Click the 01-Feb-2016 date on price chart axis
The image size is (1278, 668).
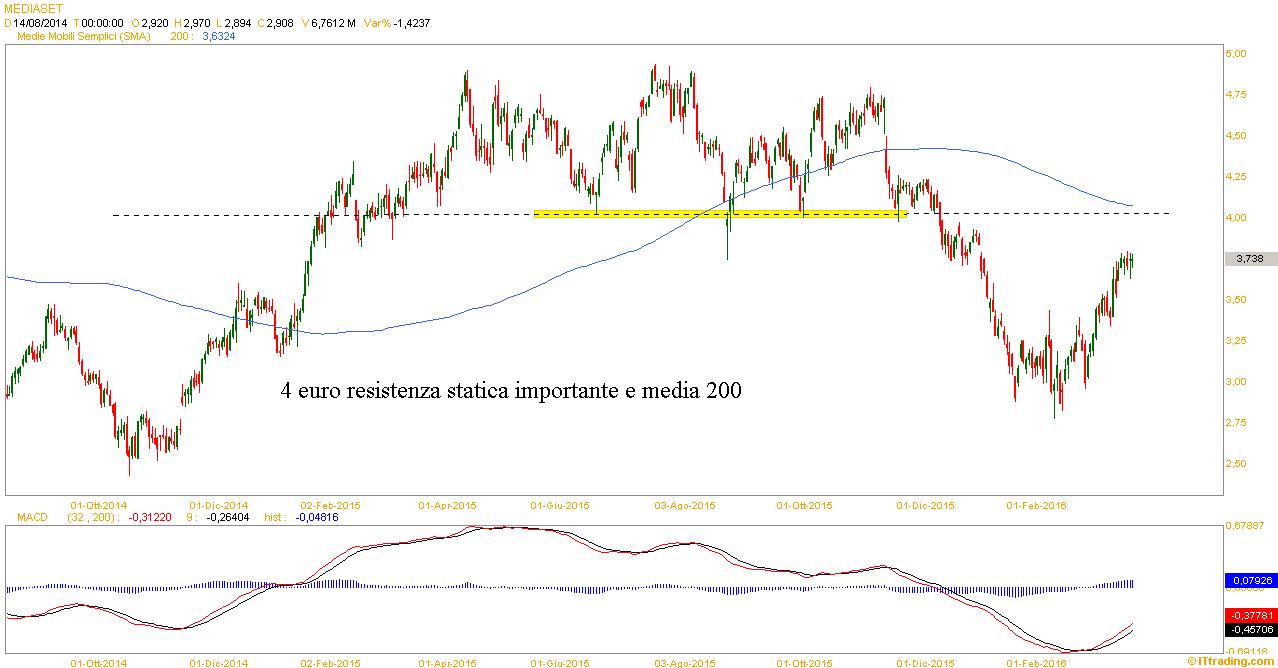click(x=1035, y=505)
